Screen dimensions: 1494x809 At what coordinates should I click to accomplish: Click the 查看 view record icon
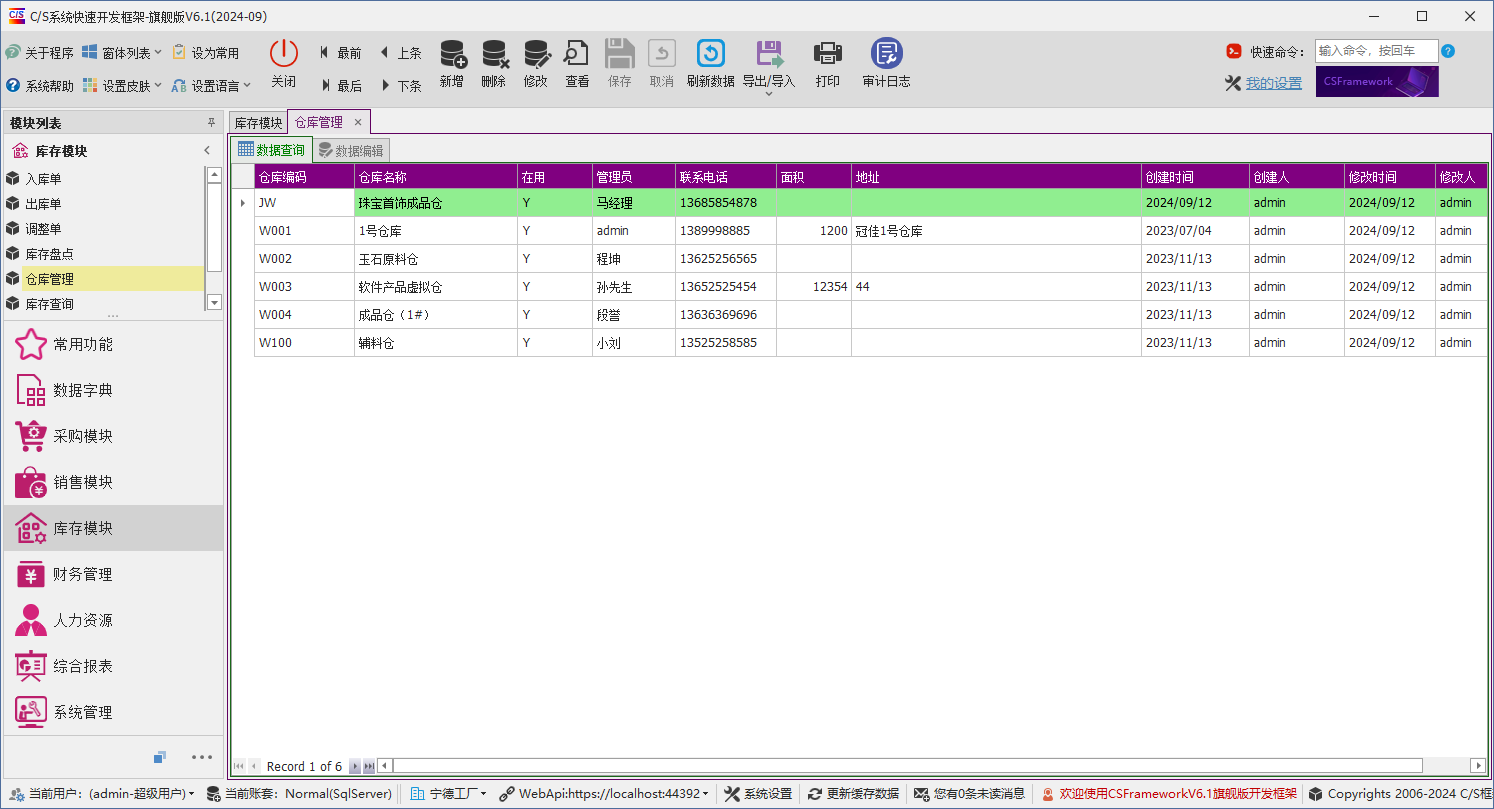(577, 54)
